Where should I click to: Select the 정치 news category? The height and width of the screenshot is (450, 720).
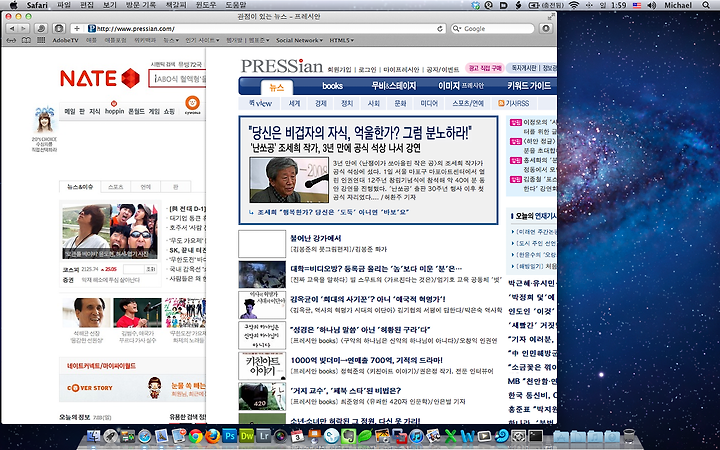coord(347,103)
